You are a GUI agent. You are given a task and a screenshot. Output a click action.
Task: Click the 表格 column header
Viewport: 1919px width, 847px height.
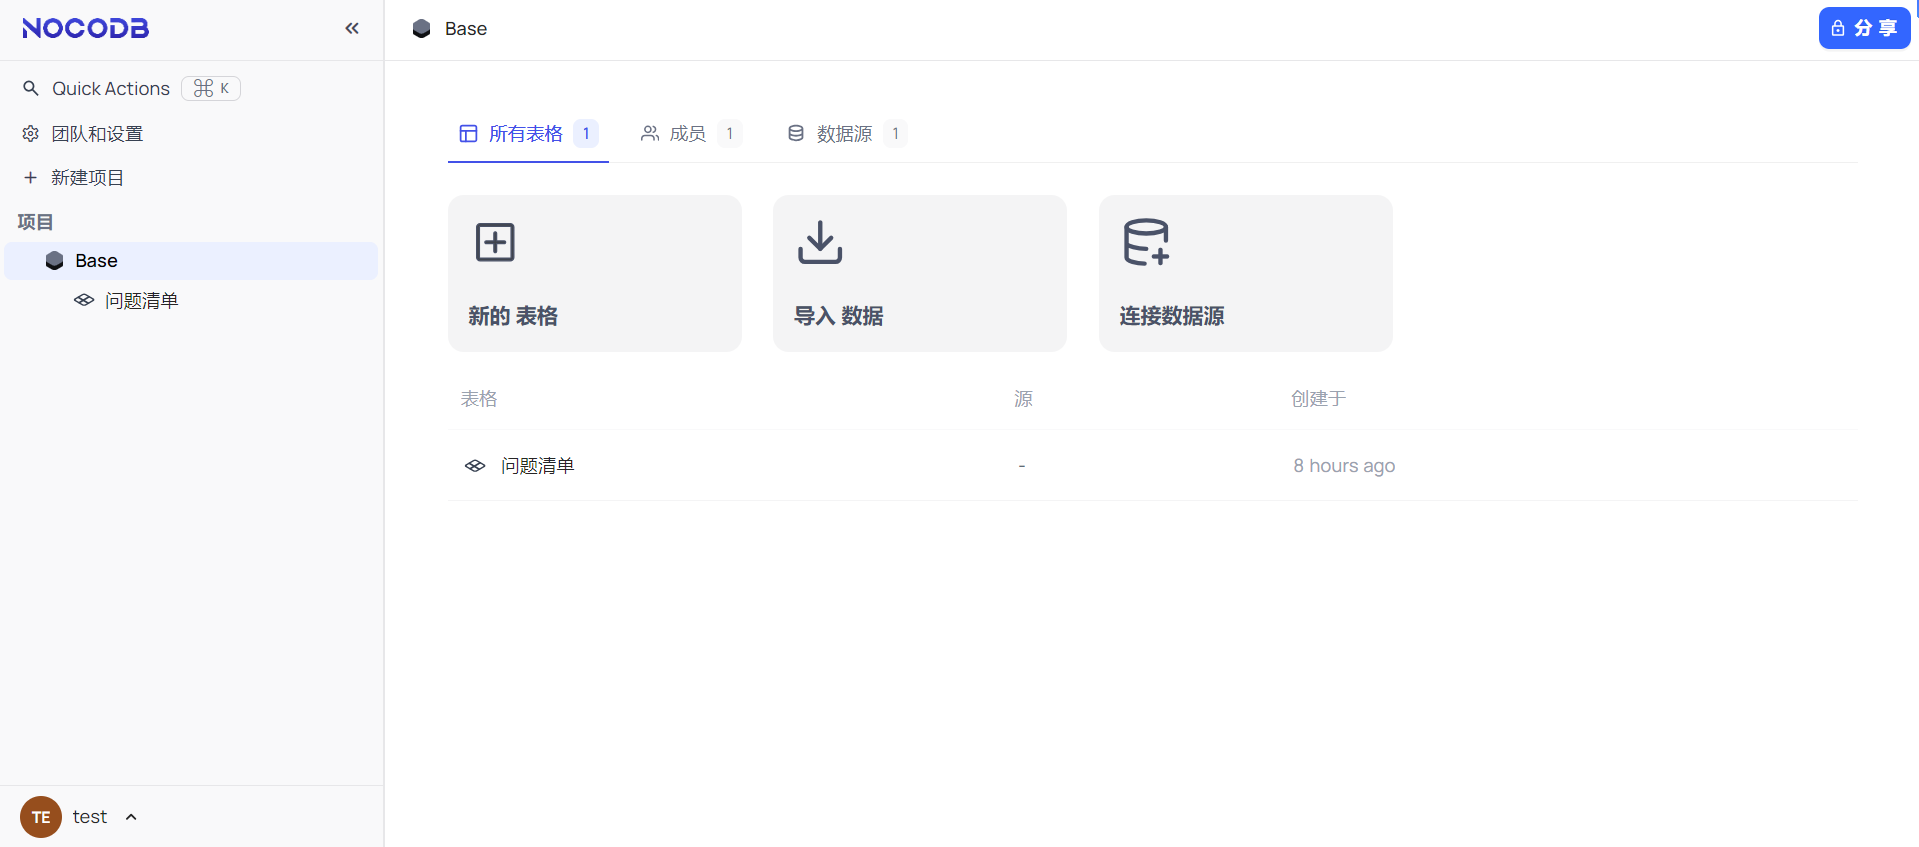tap(479, 398)
